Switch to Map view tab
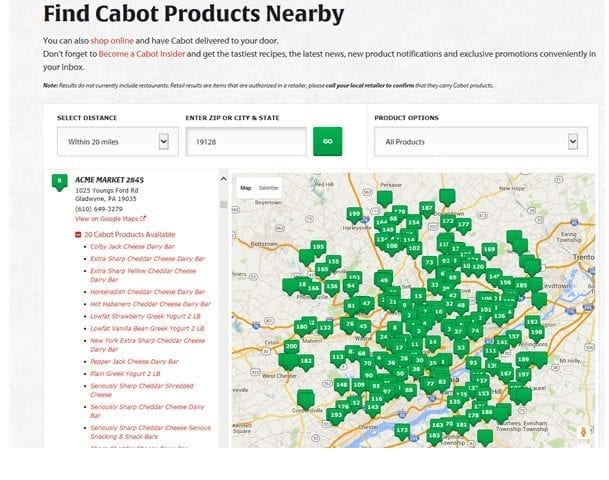The width and height of the screenshot is (609, 480). click(246, 188)
